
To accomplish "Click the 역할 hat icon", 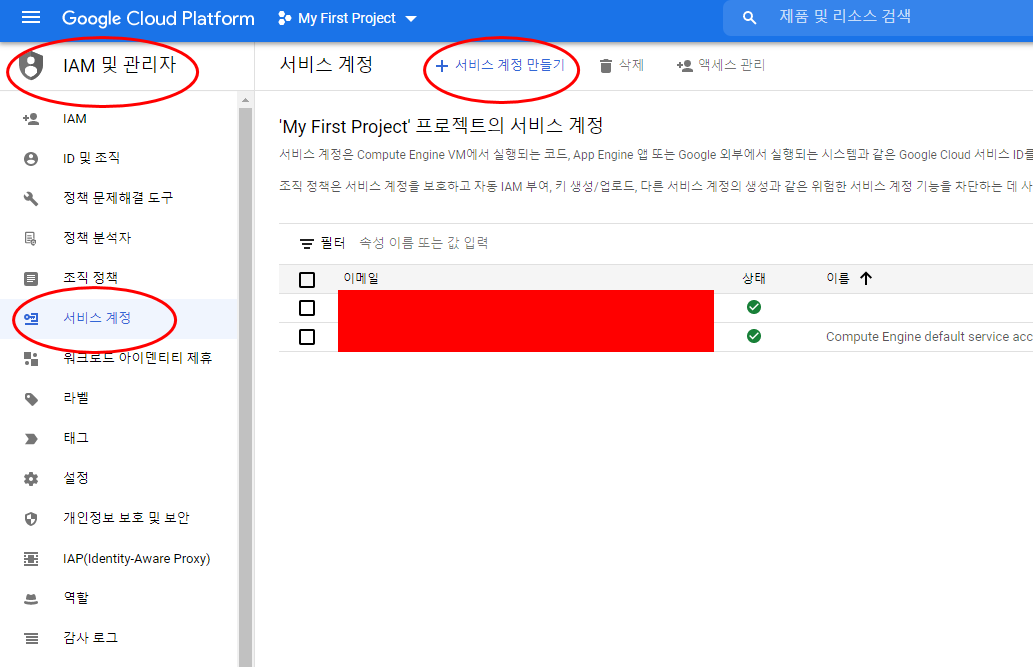I will coord(31,599).
